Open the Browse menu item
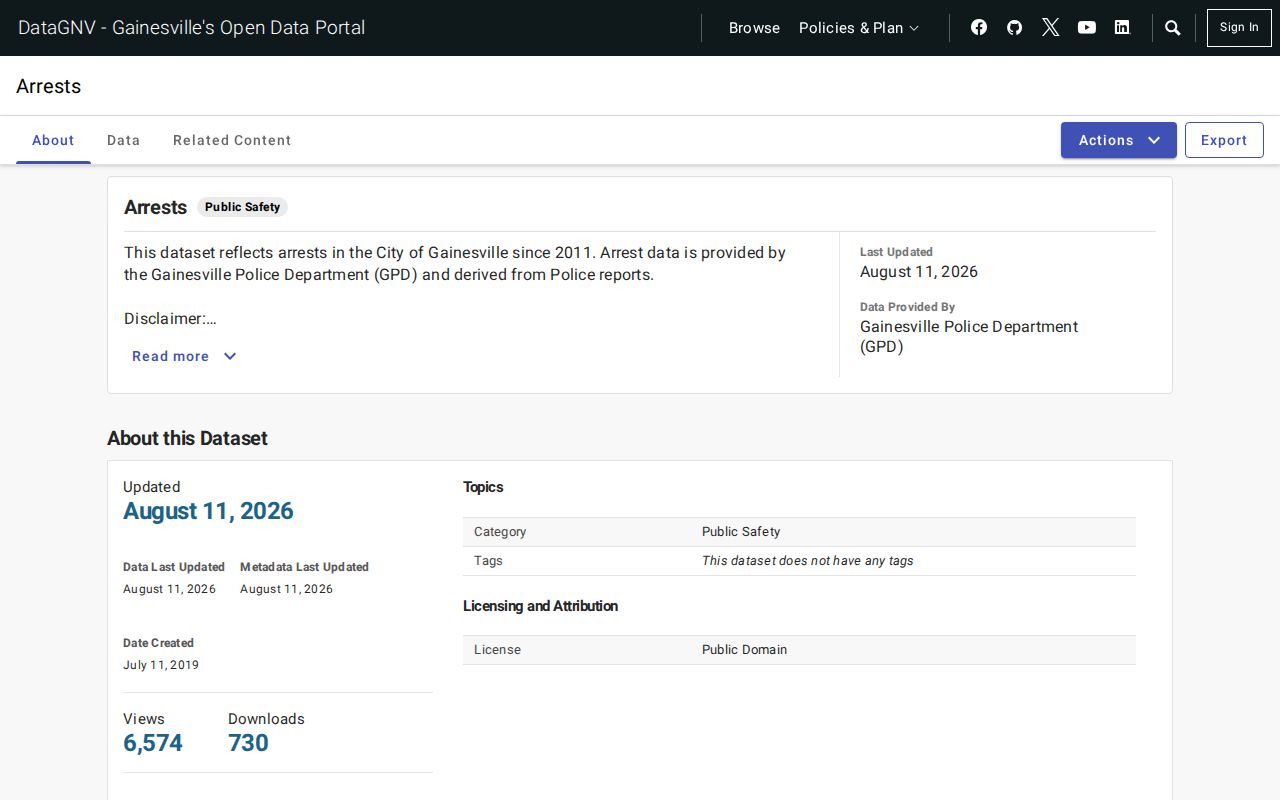 [754, 28]
